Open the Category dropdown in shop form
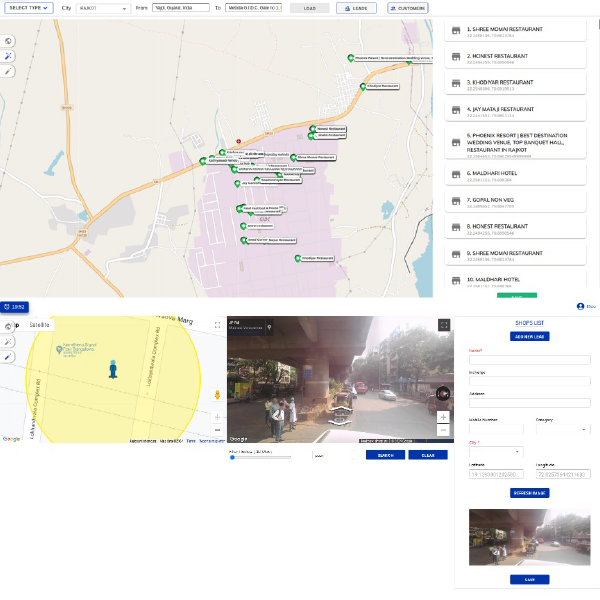 562,429
